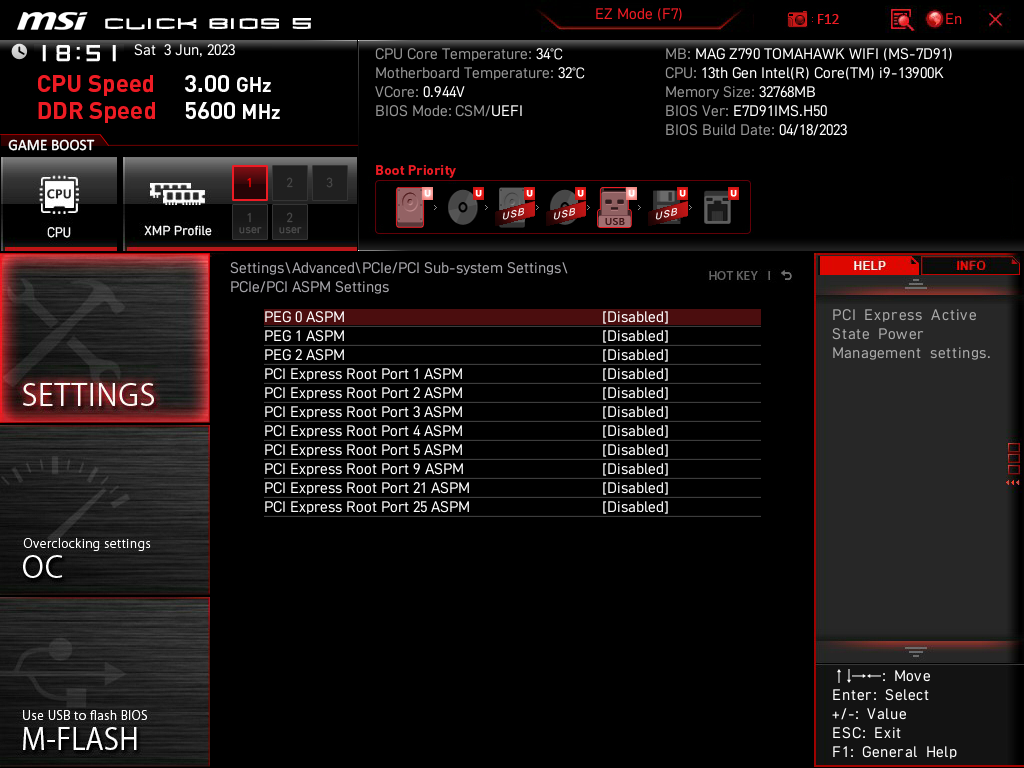
Task: Open PEG 1 ASPM value dropdown
Action: [x=635, y=336]
